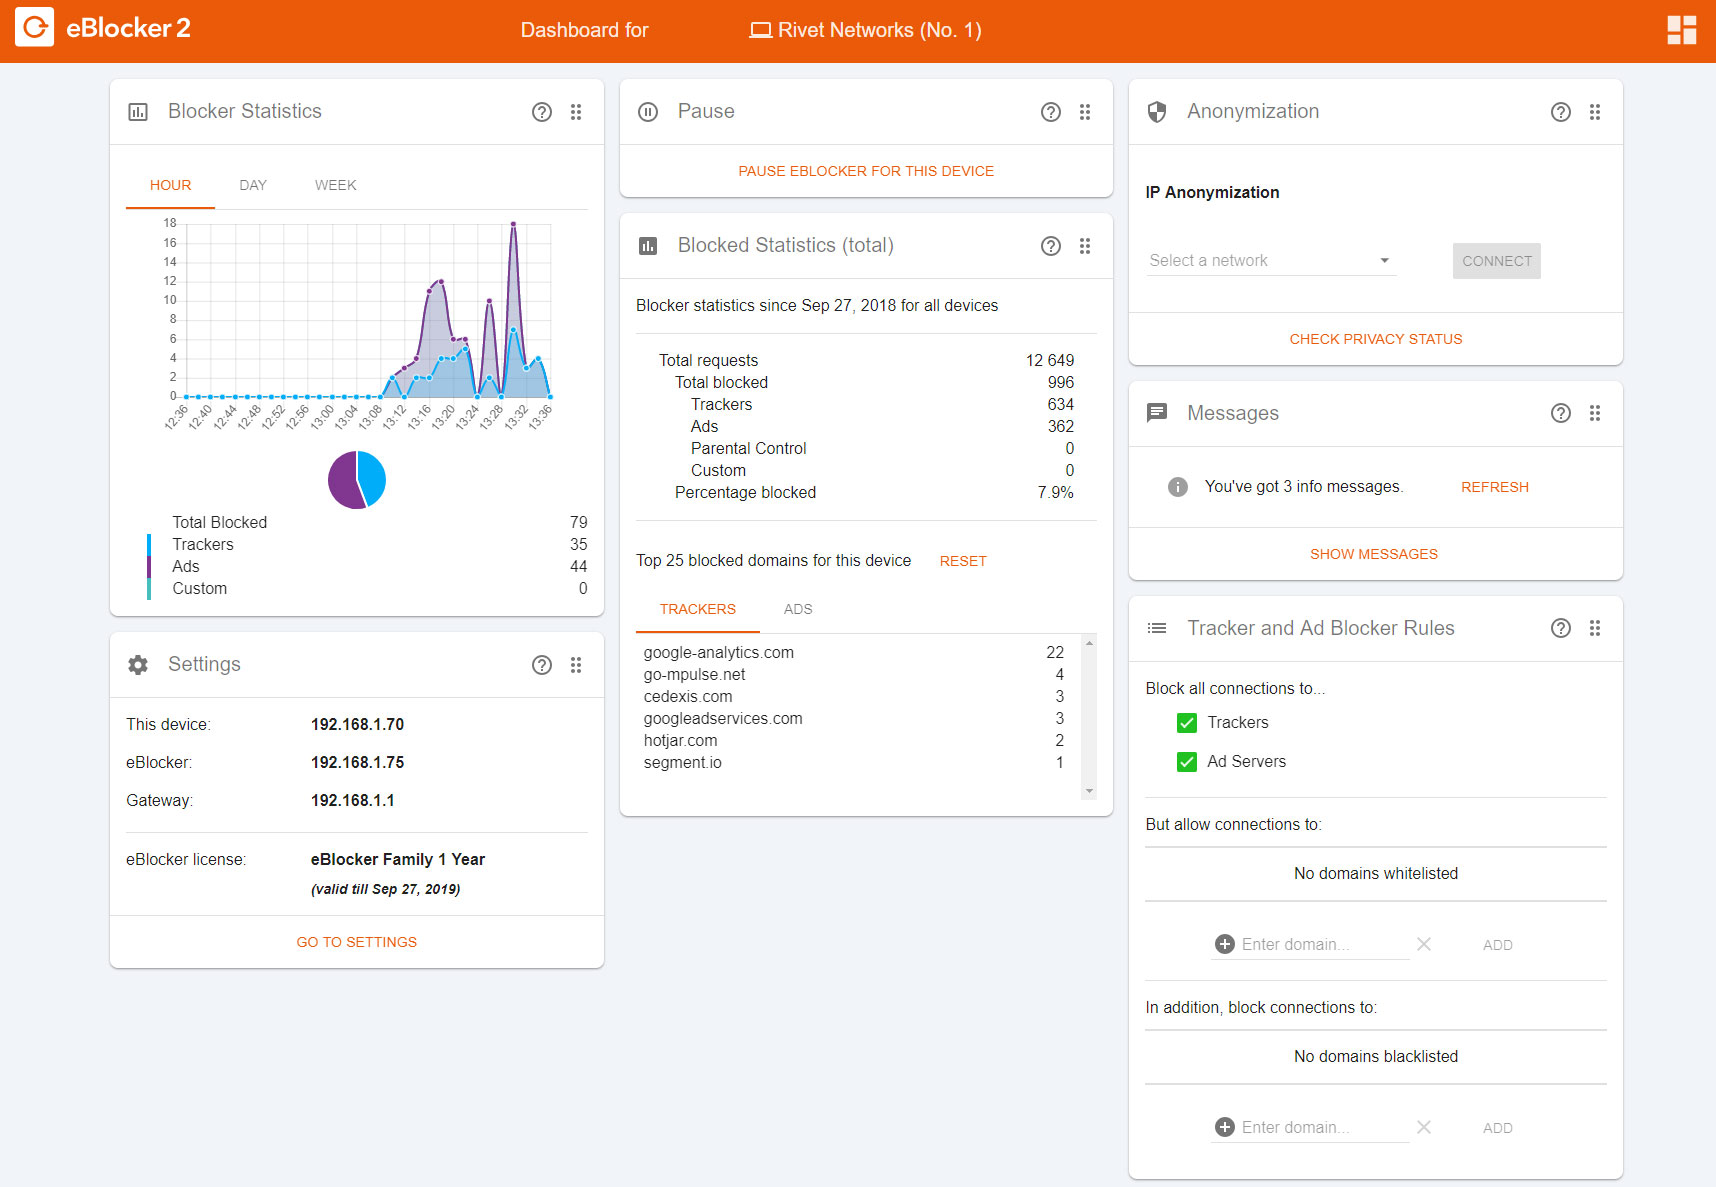Click the Blocked Statistics (total) bar icon

click(x=648, y=246)
